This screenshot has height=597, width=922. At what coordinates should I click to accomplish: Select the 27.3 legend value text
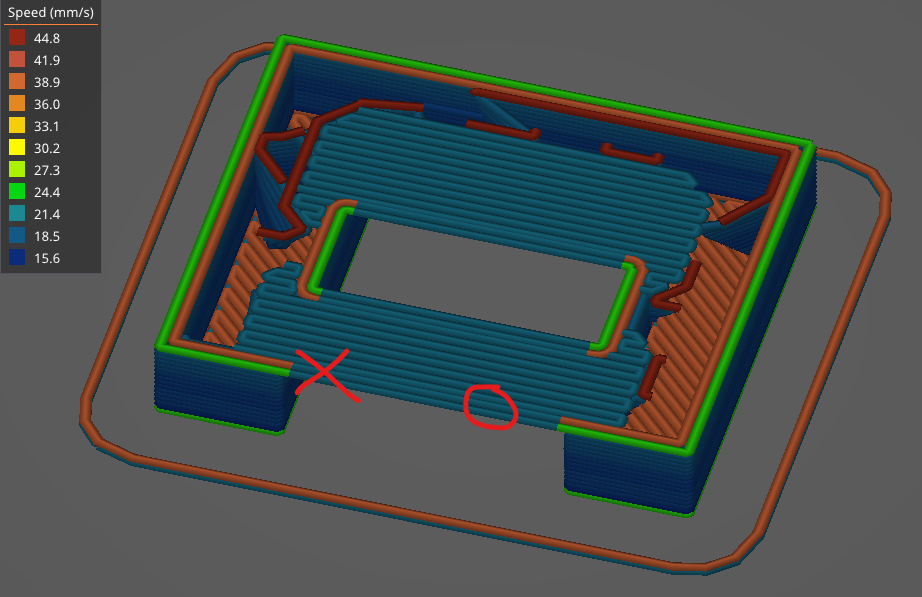(46, 171)
